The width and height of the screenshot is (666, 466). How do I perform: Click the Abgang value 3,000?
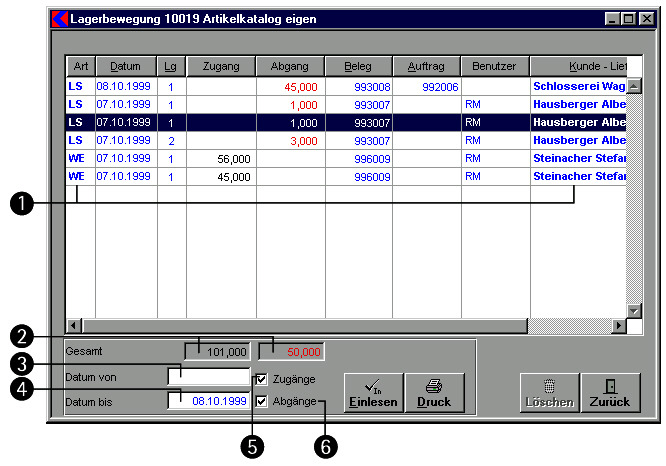click(x=304, y=141)
